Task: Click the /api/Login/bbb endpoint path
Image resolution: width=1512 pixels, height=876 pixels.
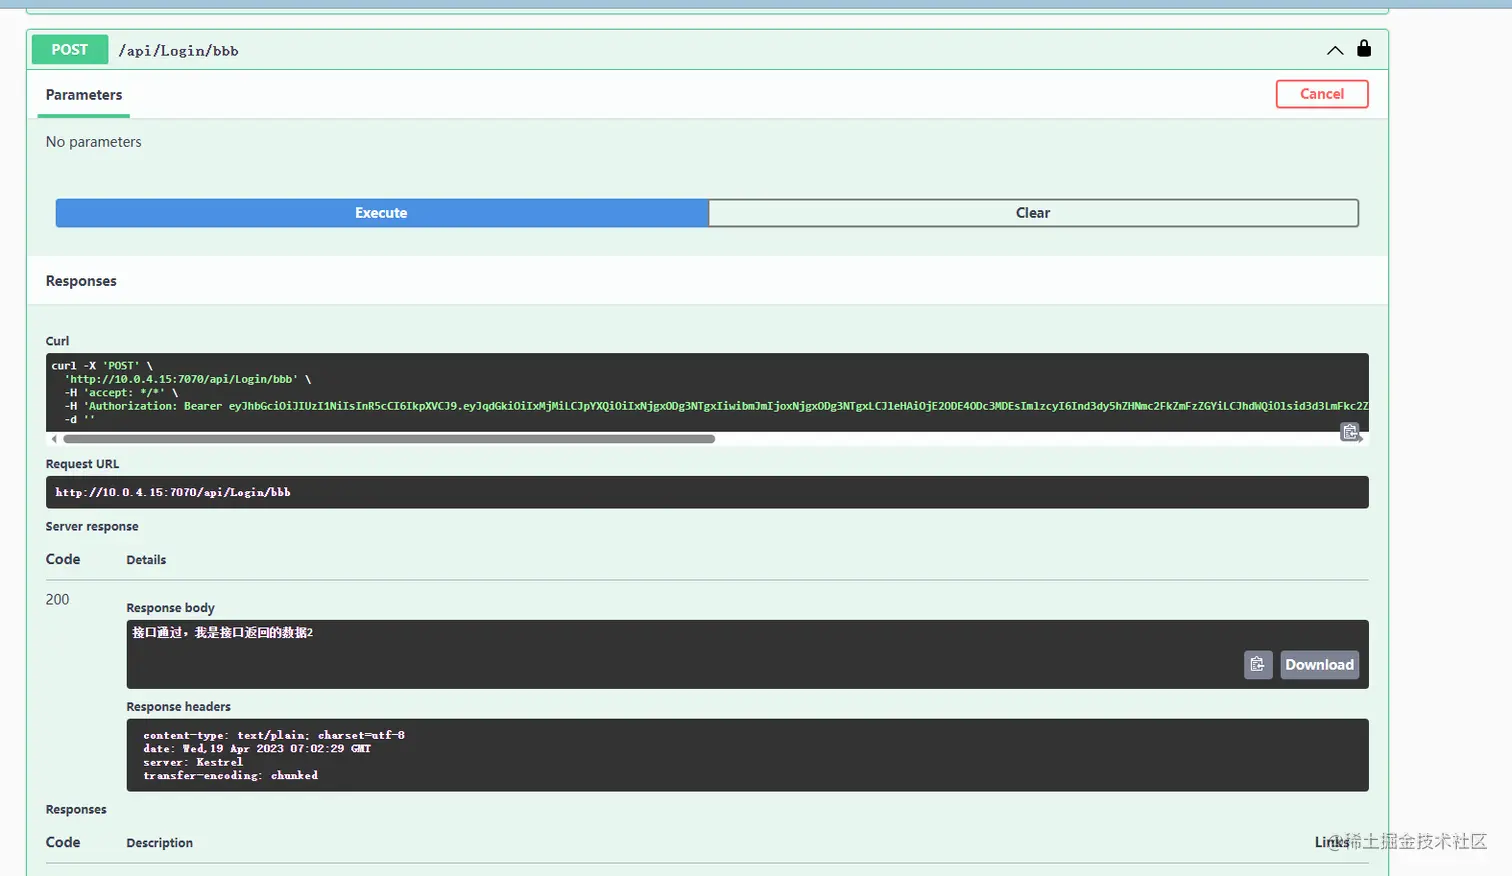Action: pyautogui.click(x=178, y=51)
